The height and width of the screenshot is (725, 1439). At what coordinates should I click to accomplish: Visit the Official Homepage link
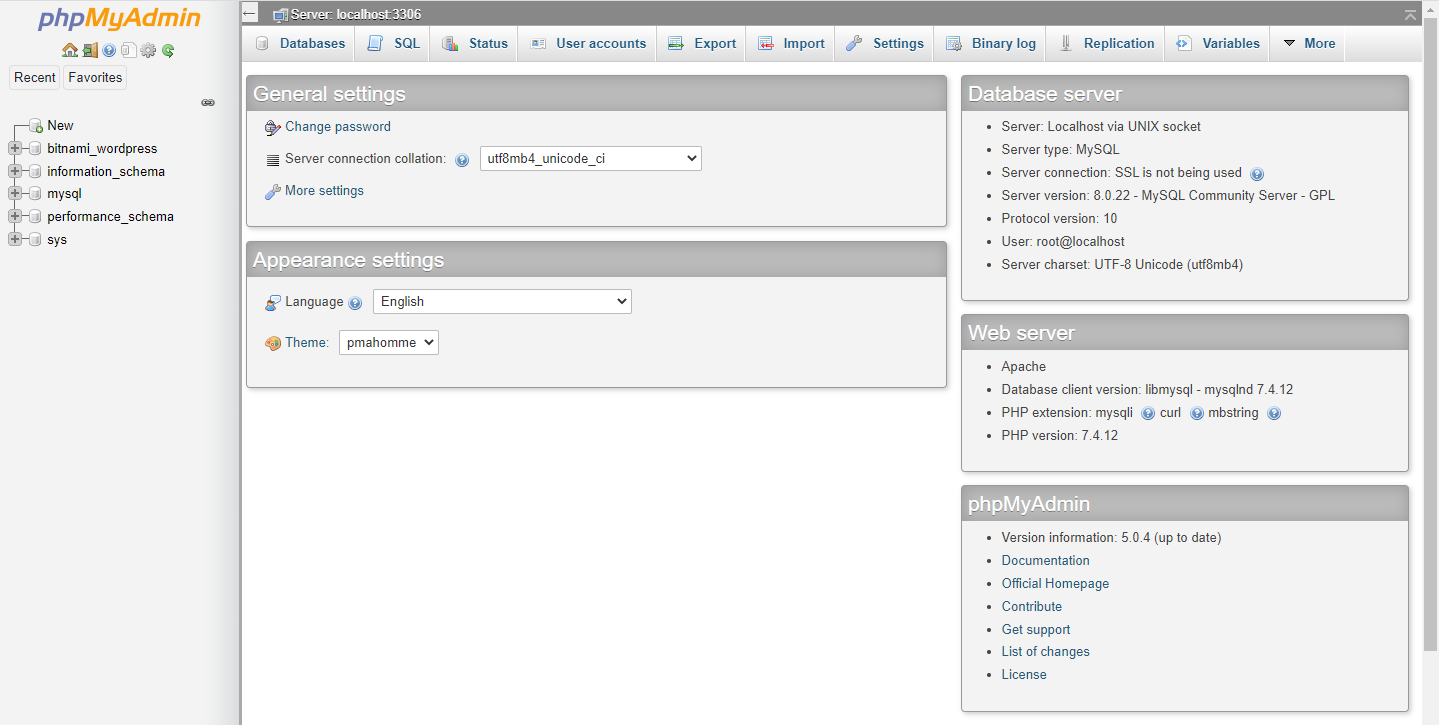(x=1055, y=584)
